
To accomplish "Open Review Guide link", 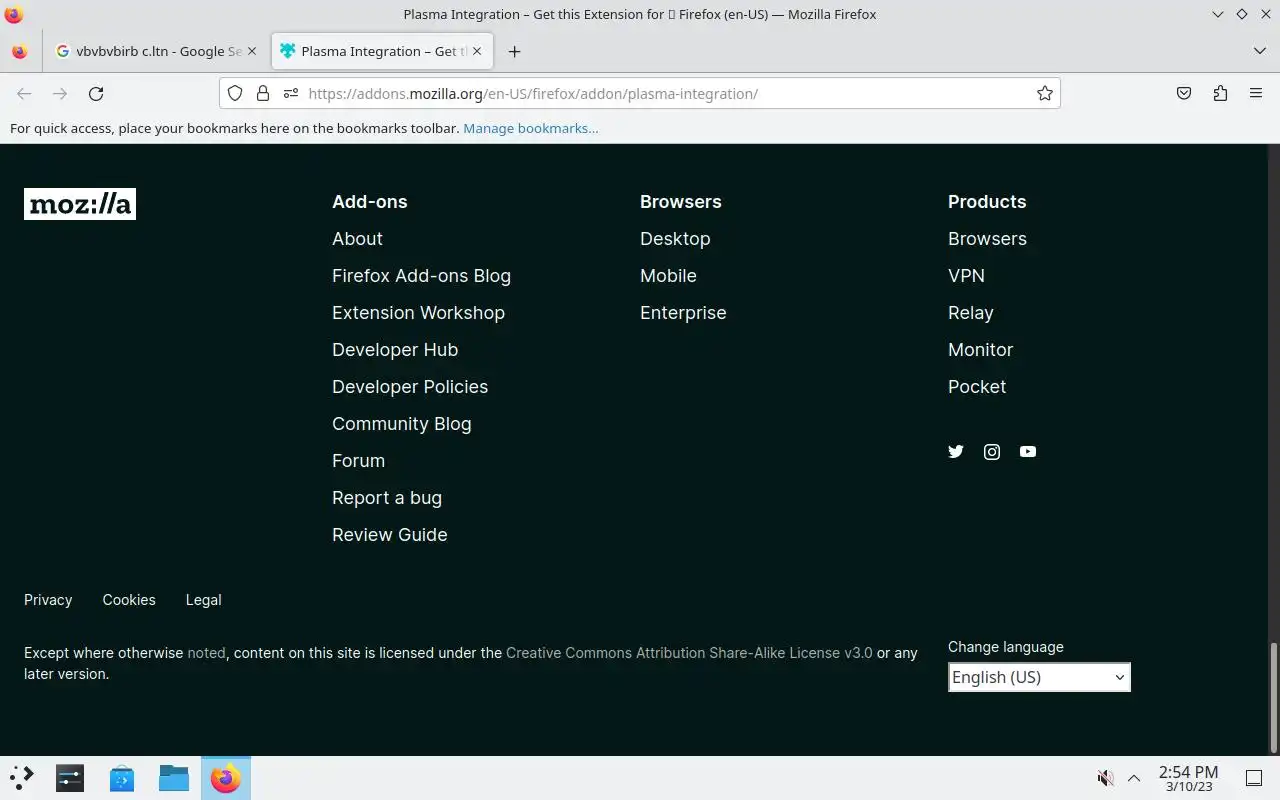I will [389, 535].
